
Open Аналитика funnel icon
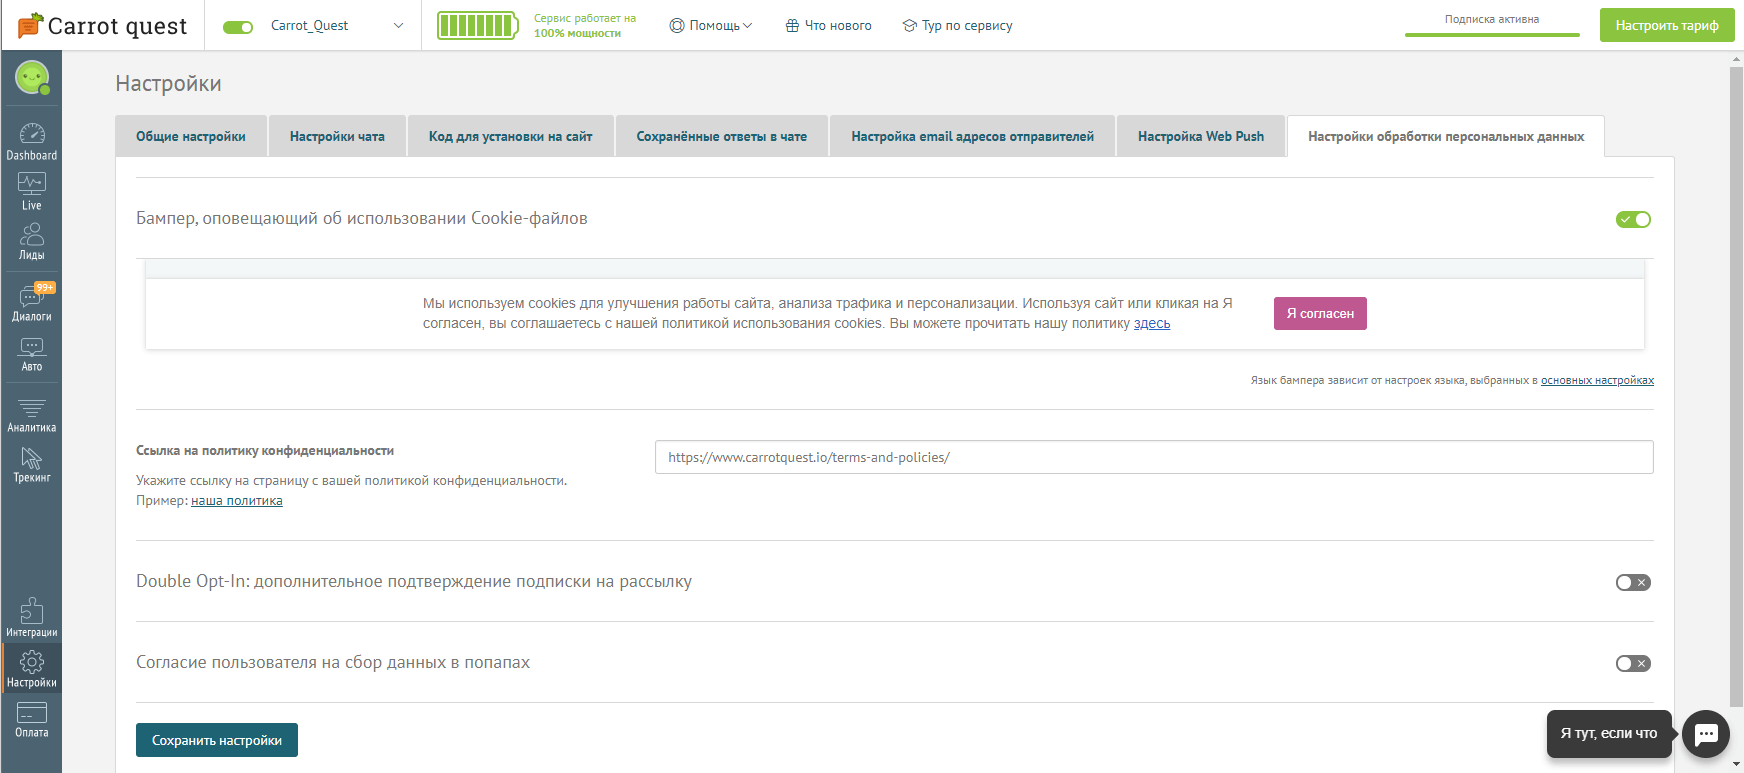tap(32, 414)
